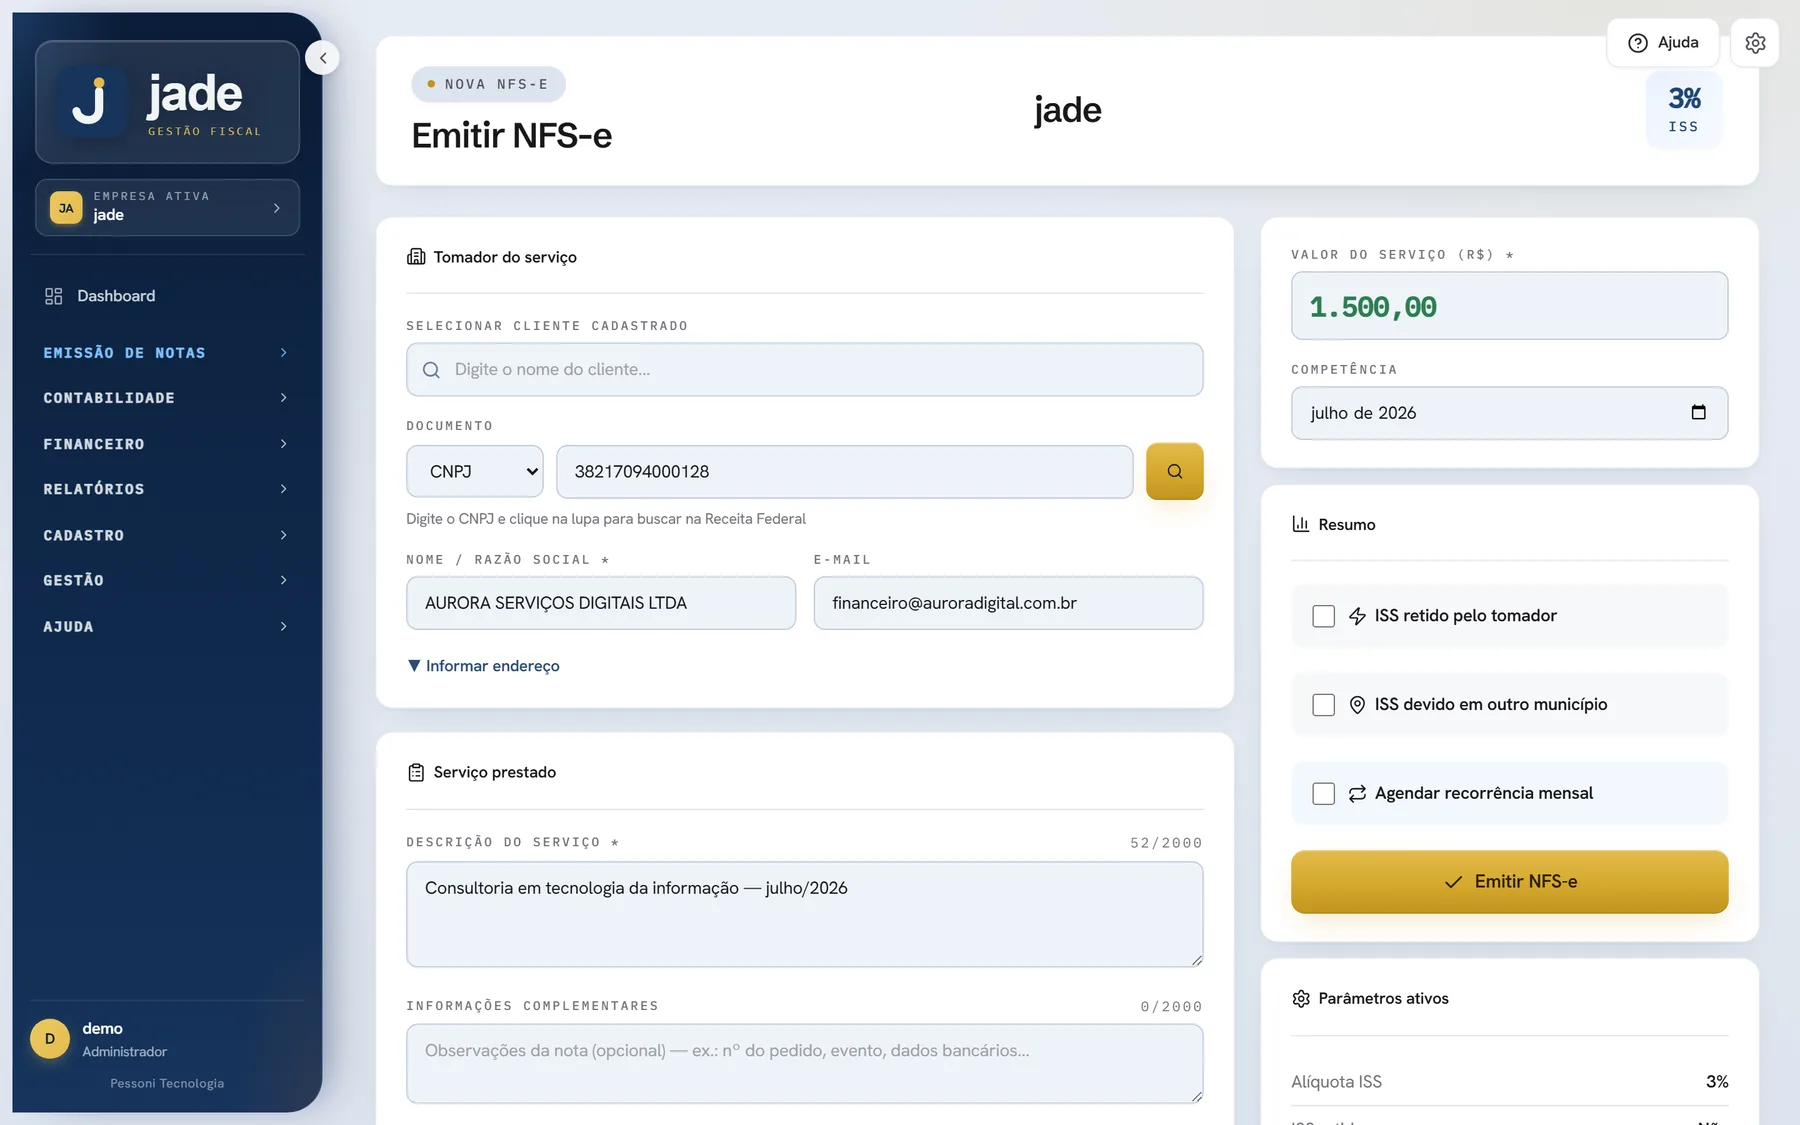Open the calendar picker in Competência field
The width and height of the screenshot is (1800, 1125).
(1698, 412)
